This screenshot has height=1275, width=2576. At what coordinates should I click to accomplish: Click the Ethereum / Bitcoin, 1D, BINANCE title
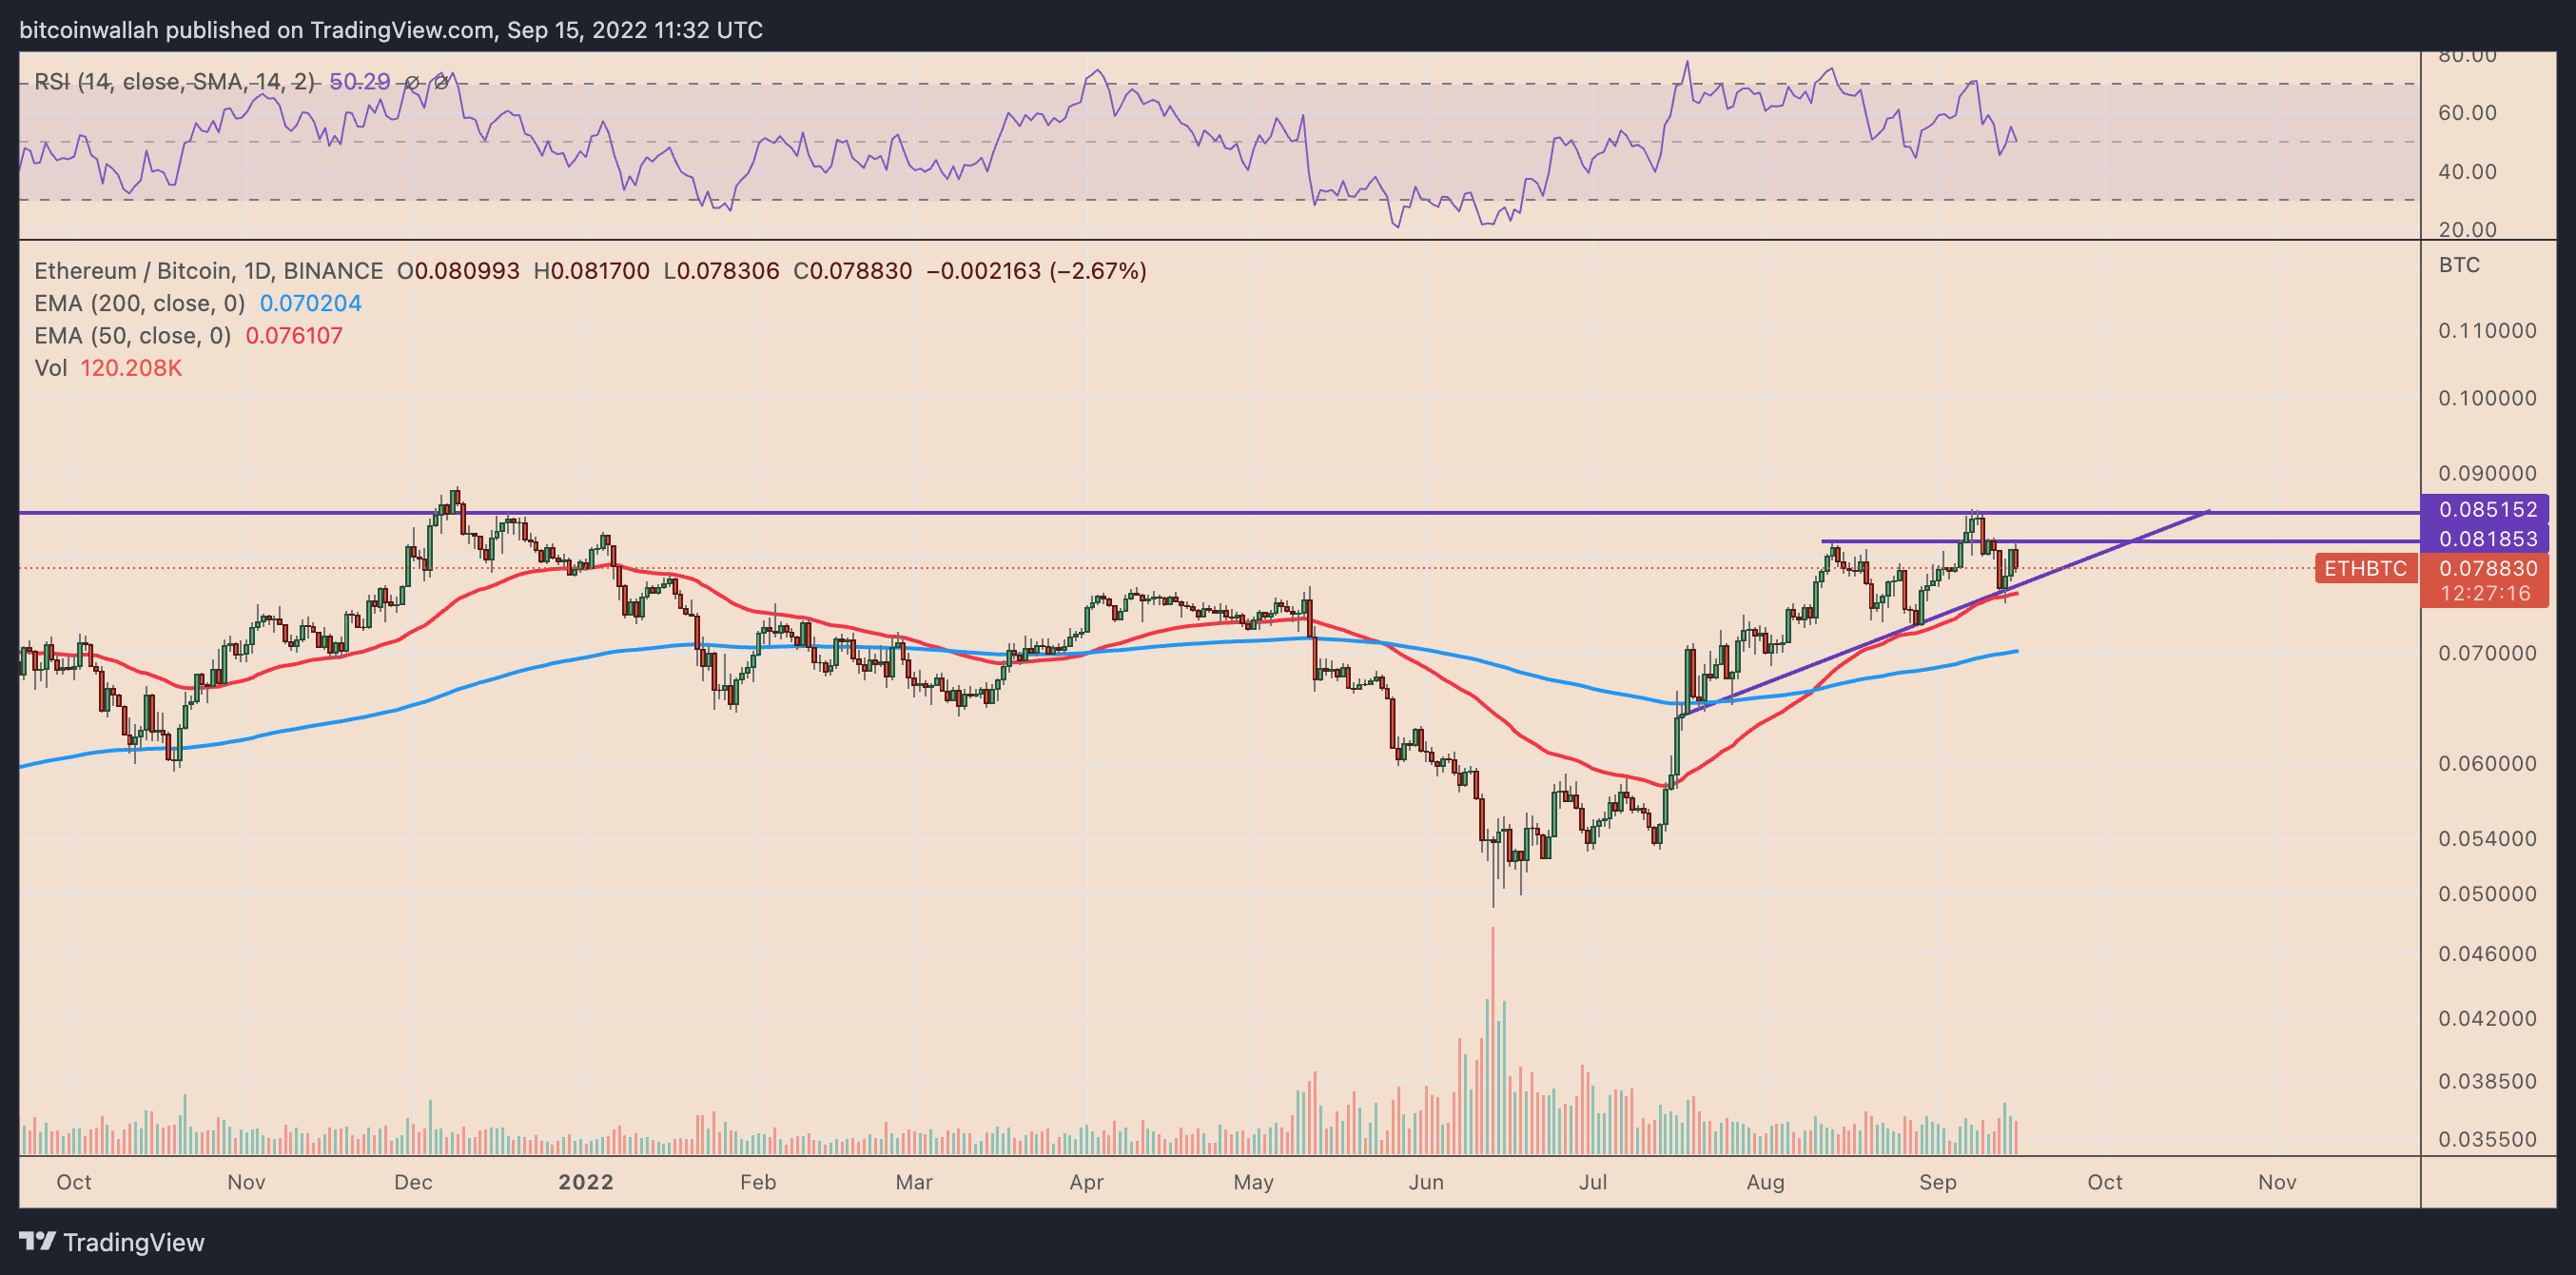208,271
